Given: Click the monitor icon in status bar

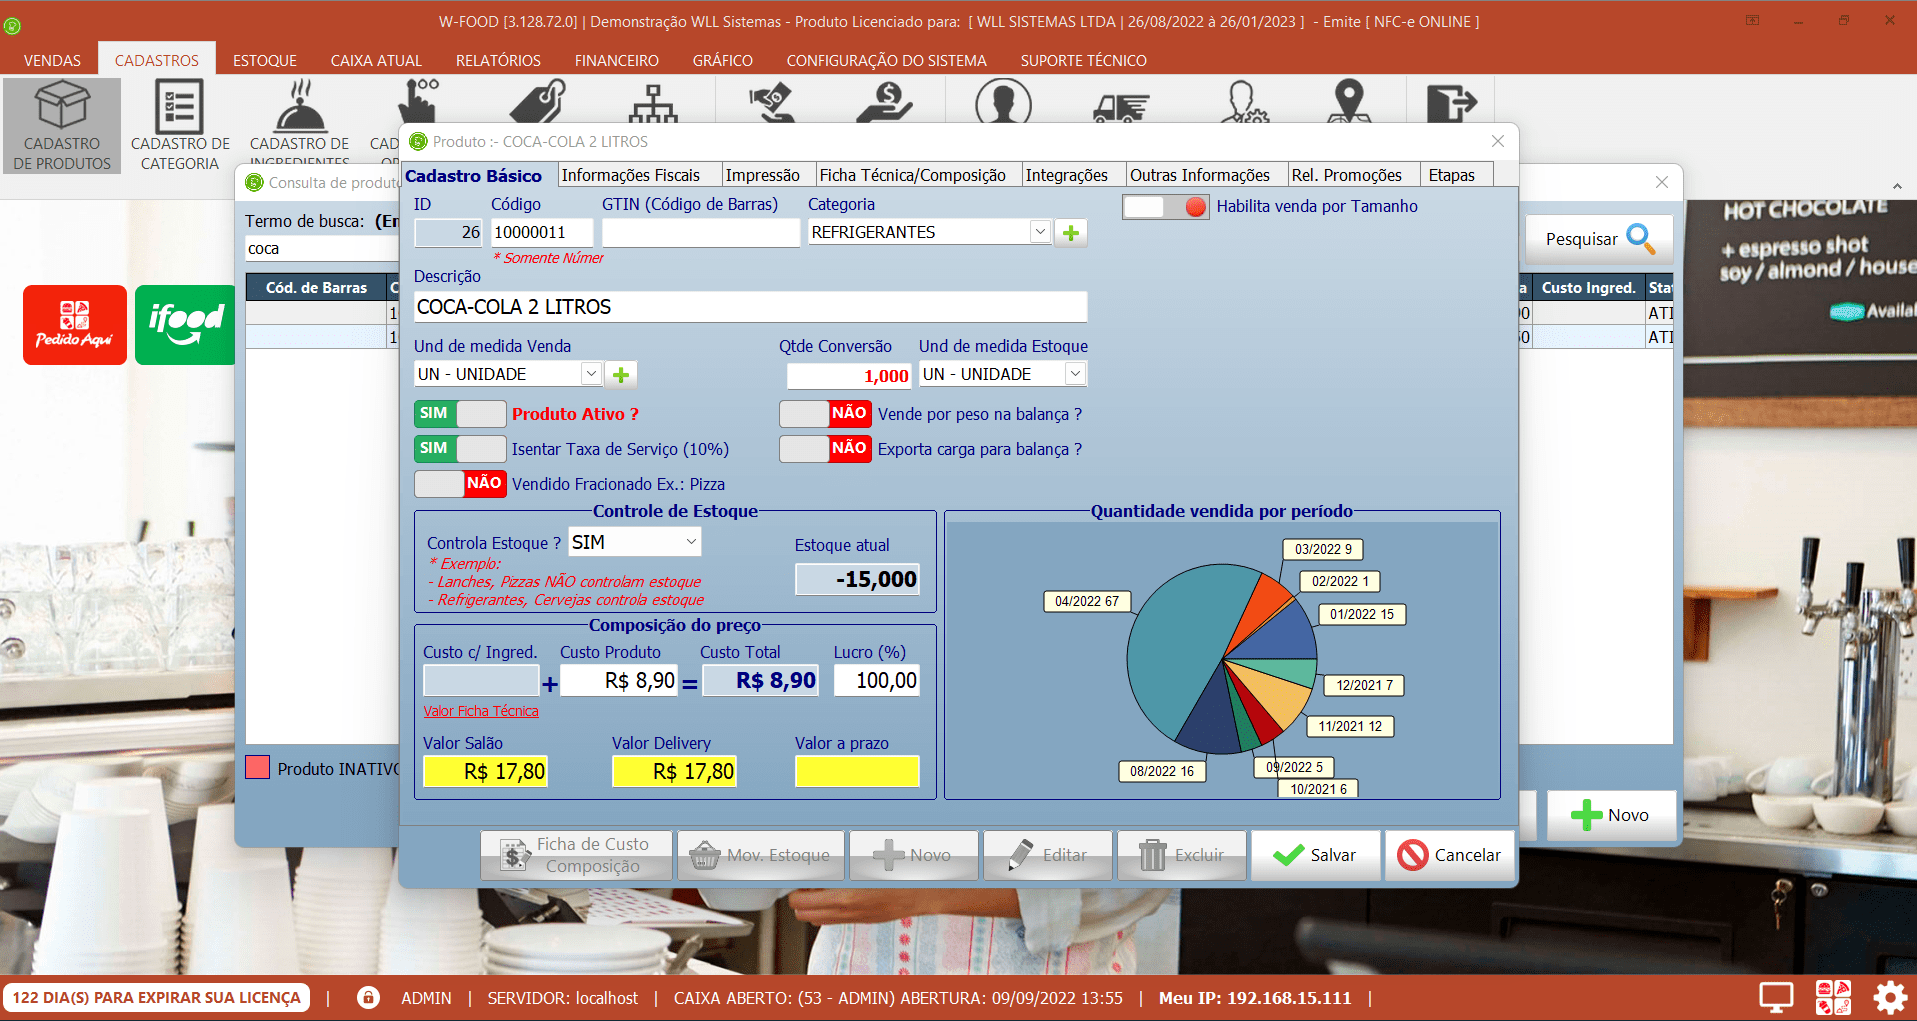Looking at the screenshot, I should (1776, 997).
